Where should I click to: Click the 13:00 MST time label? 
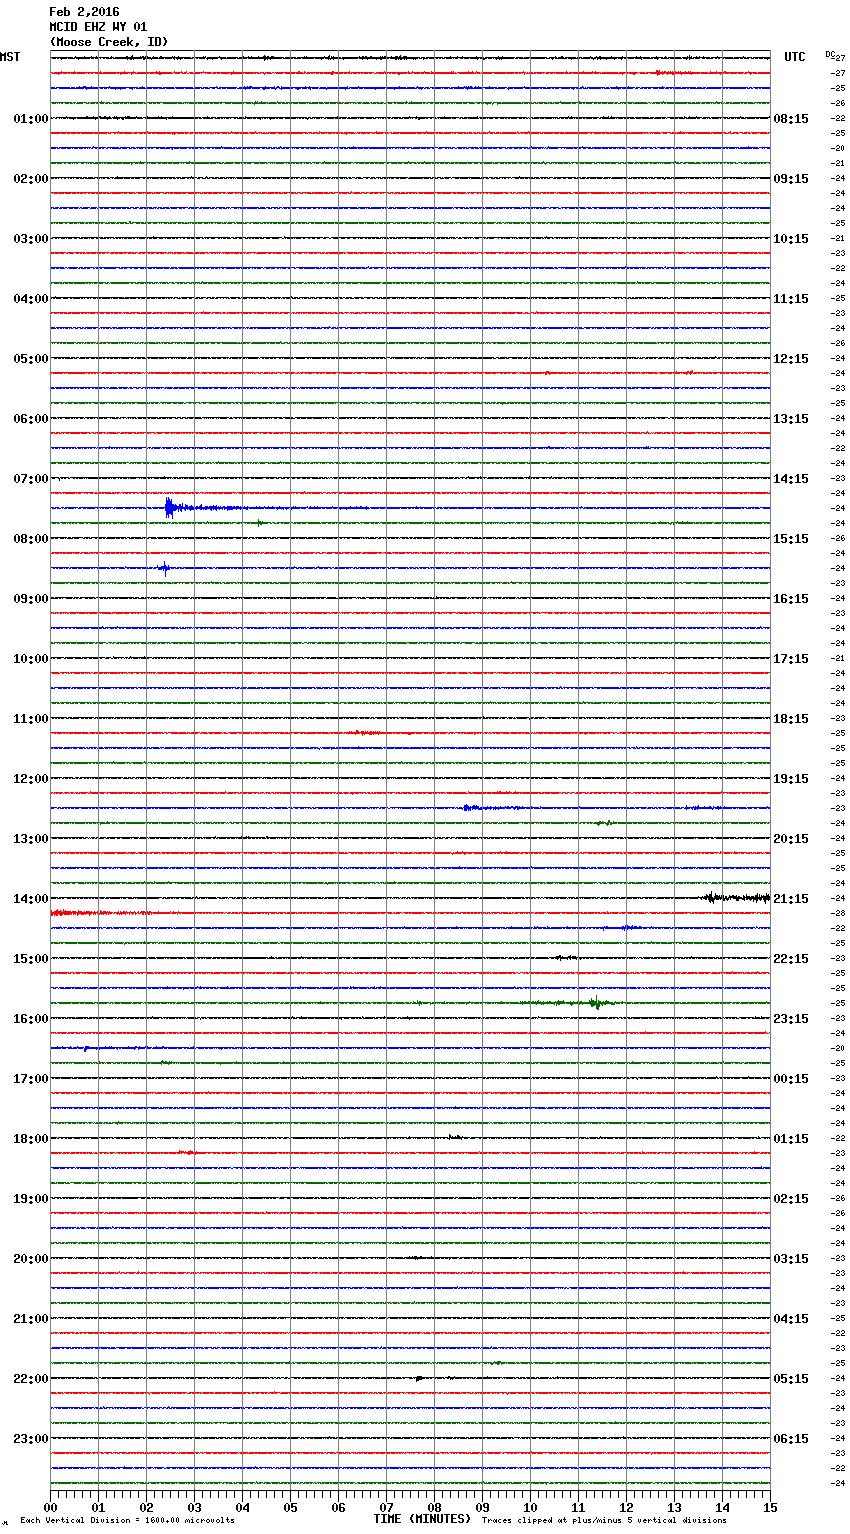(x=31, y=839)
